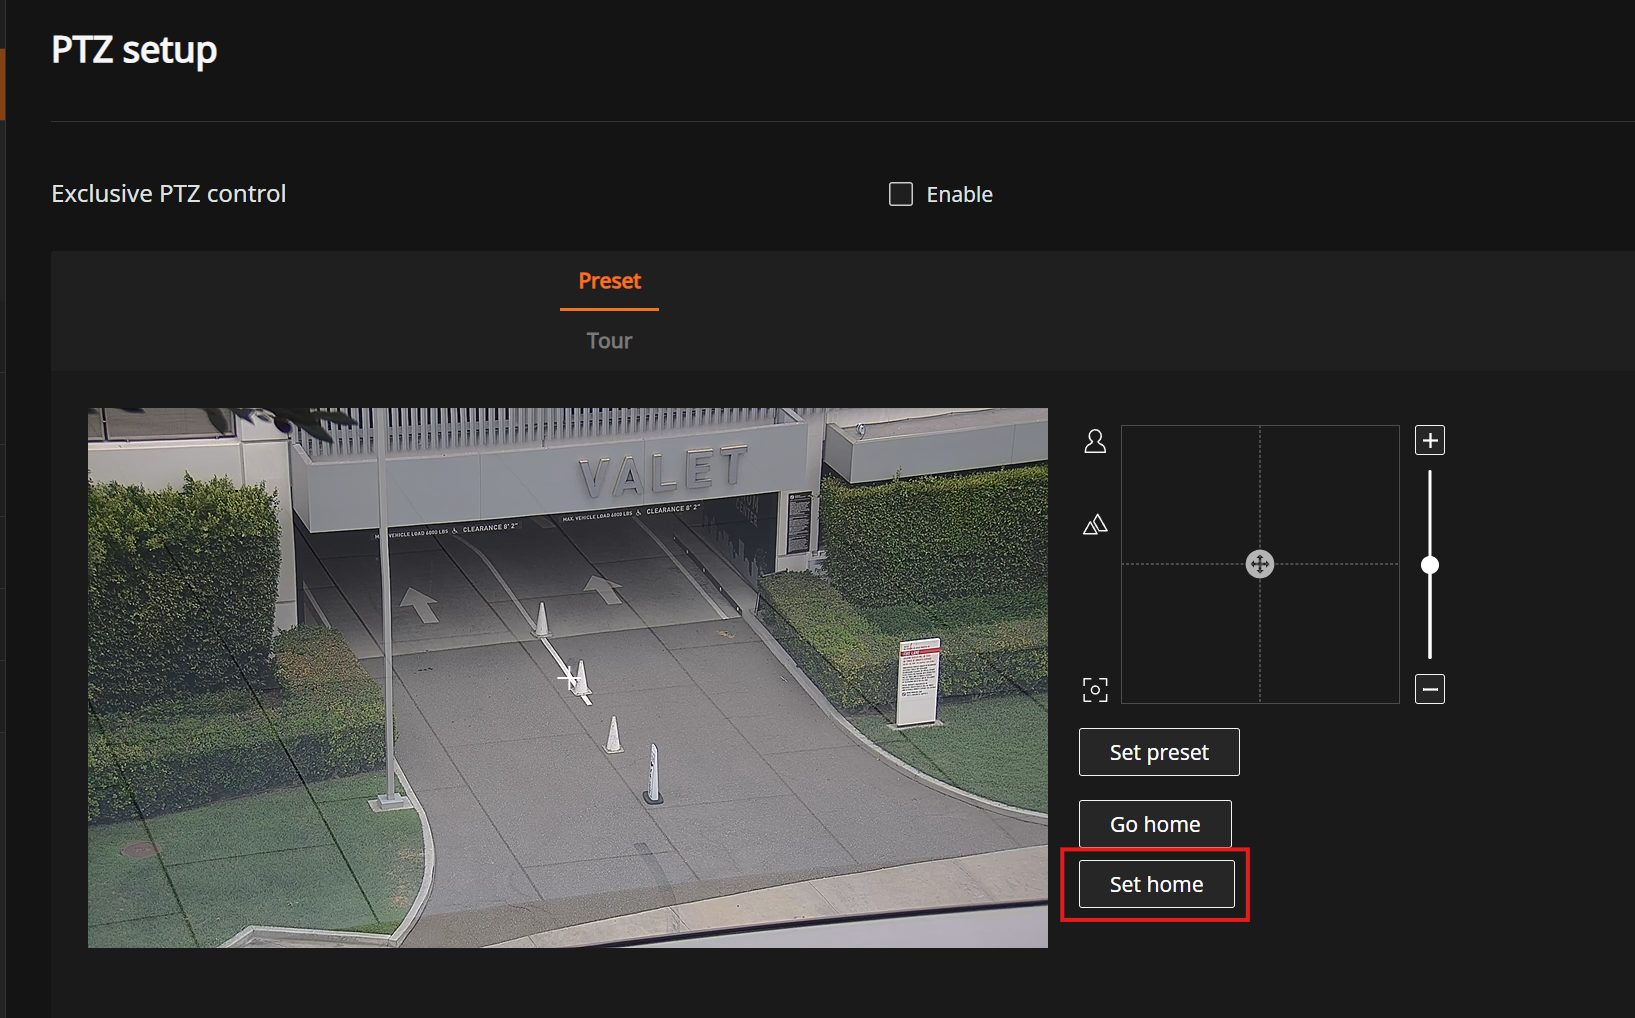This screenshot has height=1018, width=1635.
Task: Click the PTZ setup page heading
Action: (134, 50)
